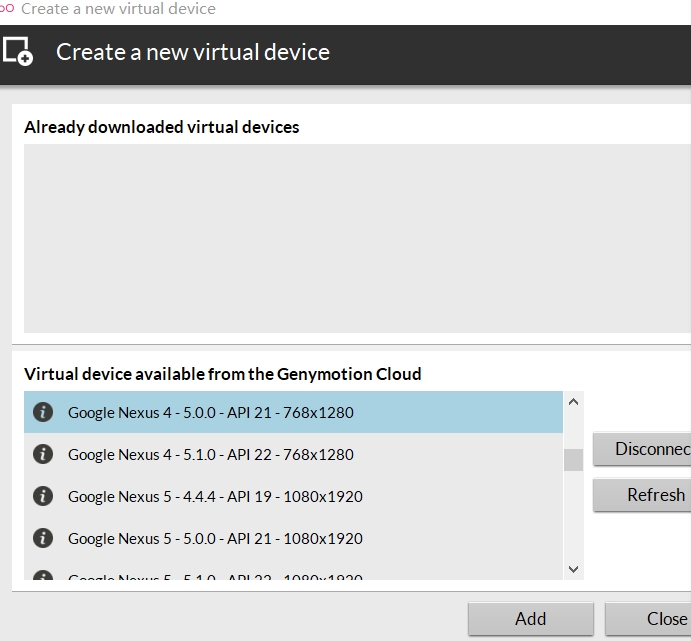Click info icon for Nexus 4 5.0.0
Image resolution: width=691 pixels, height=641 pixels.
click(43, 412)
